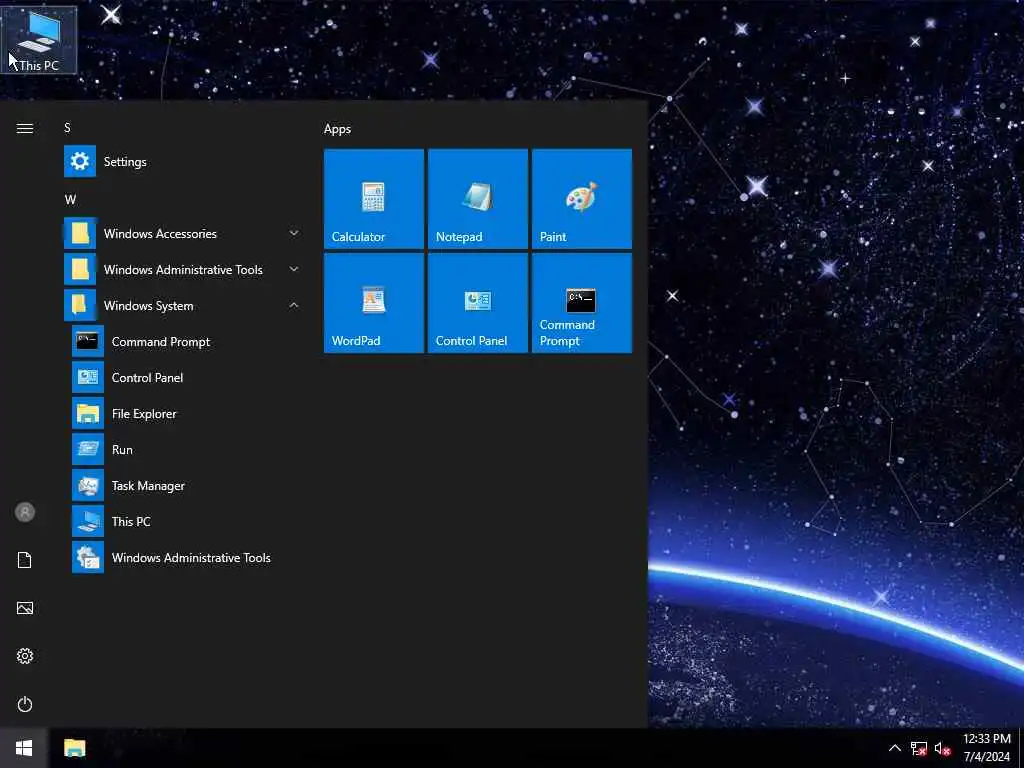
Task: Click the Control Panel label in app list
Action: pyautogui.click(x=147, y=377)
